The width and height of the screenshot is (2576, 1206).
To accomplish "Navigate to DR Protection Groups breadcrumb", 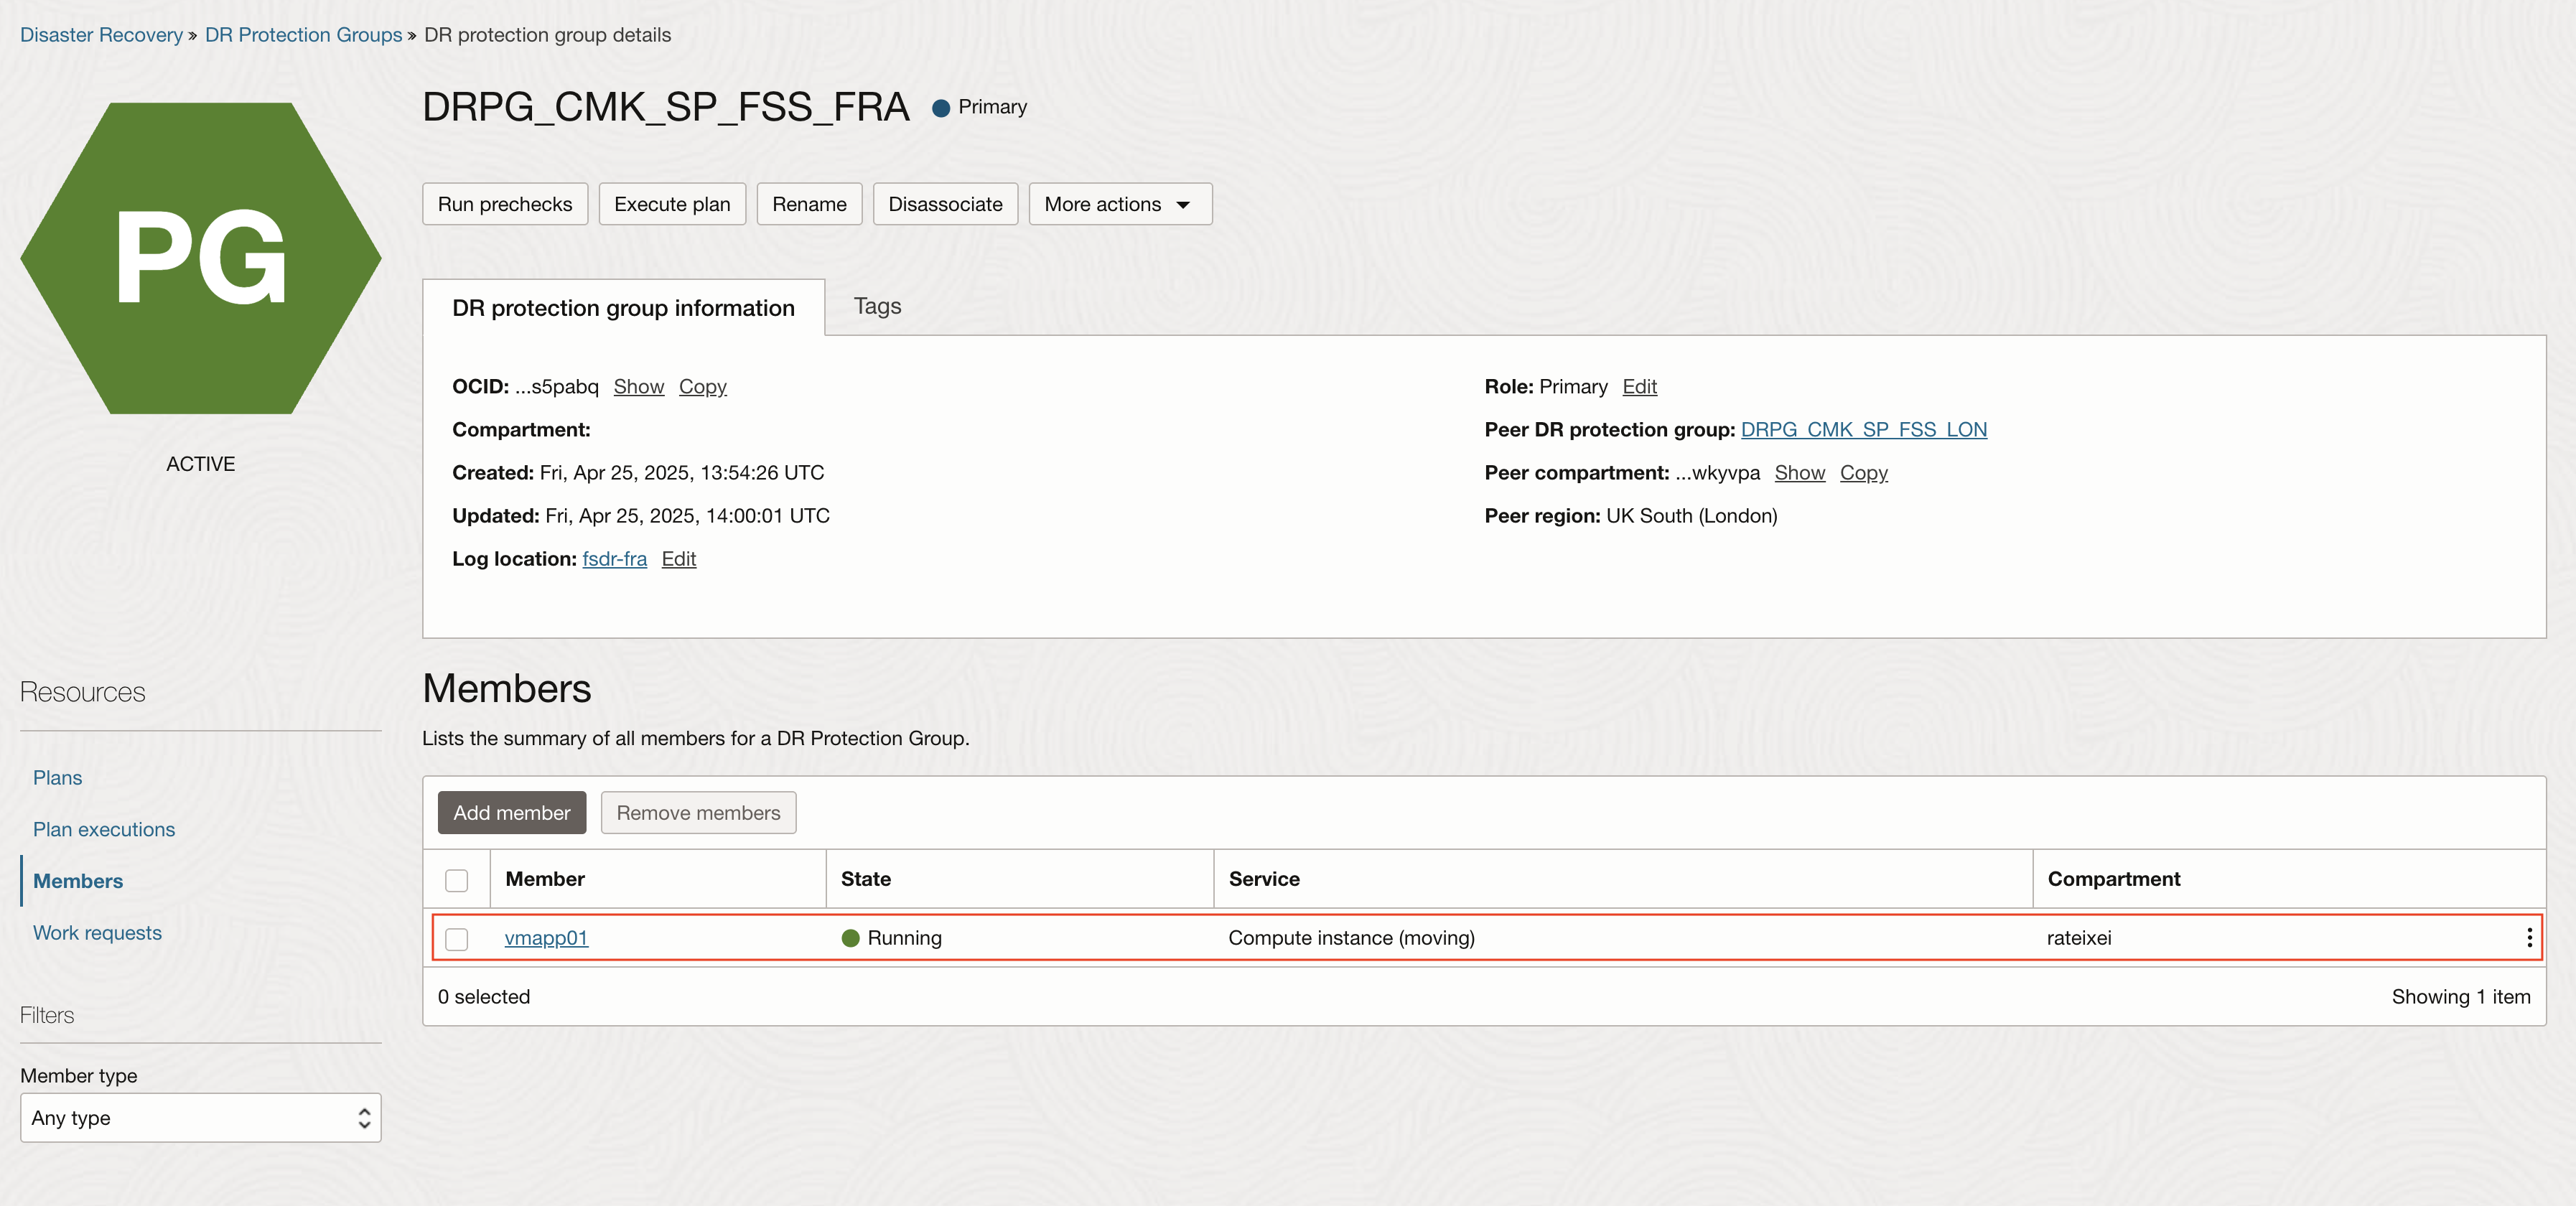I will click(302, 35).
